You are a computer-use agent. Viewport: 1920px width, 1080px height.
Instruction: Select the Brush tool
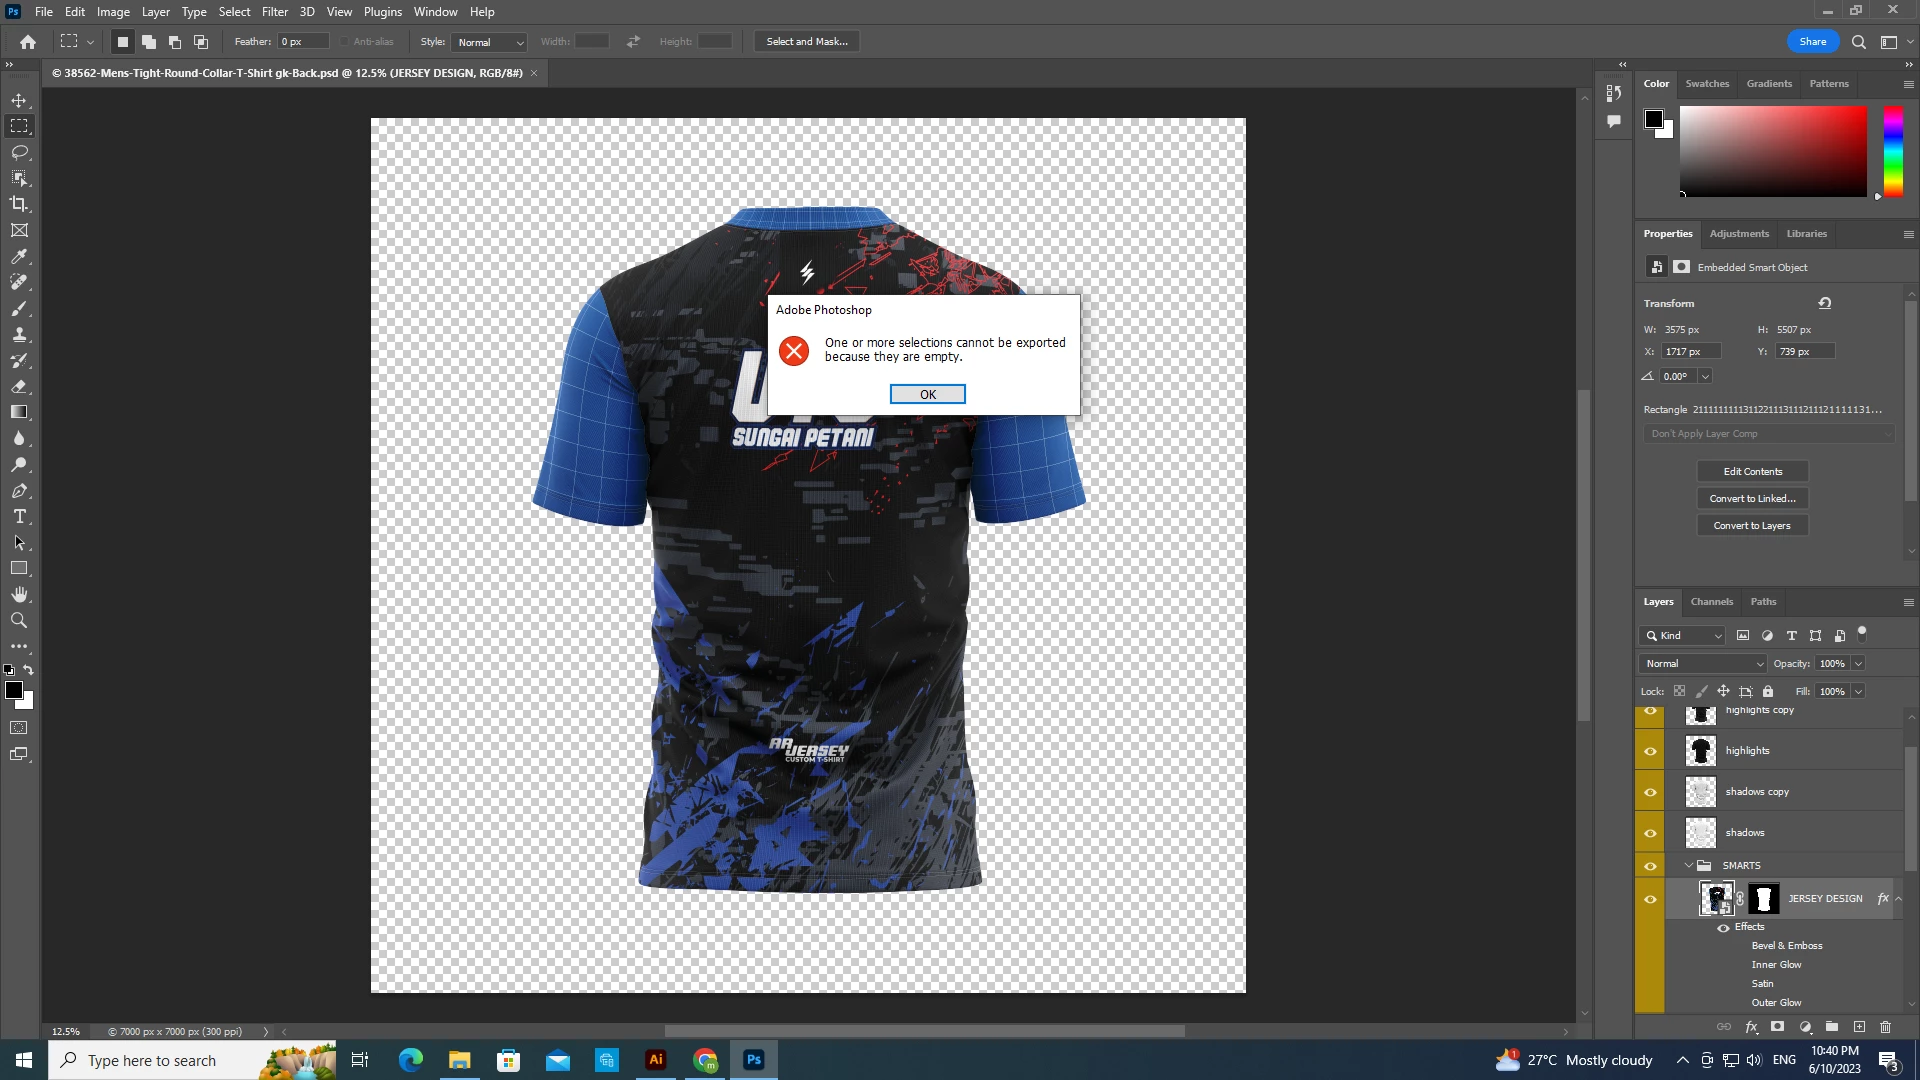tap(19, 308)
